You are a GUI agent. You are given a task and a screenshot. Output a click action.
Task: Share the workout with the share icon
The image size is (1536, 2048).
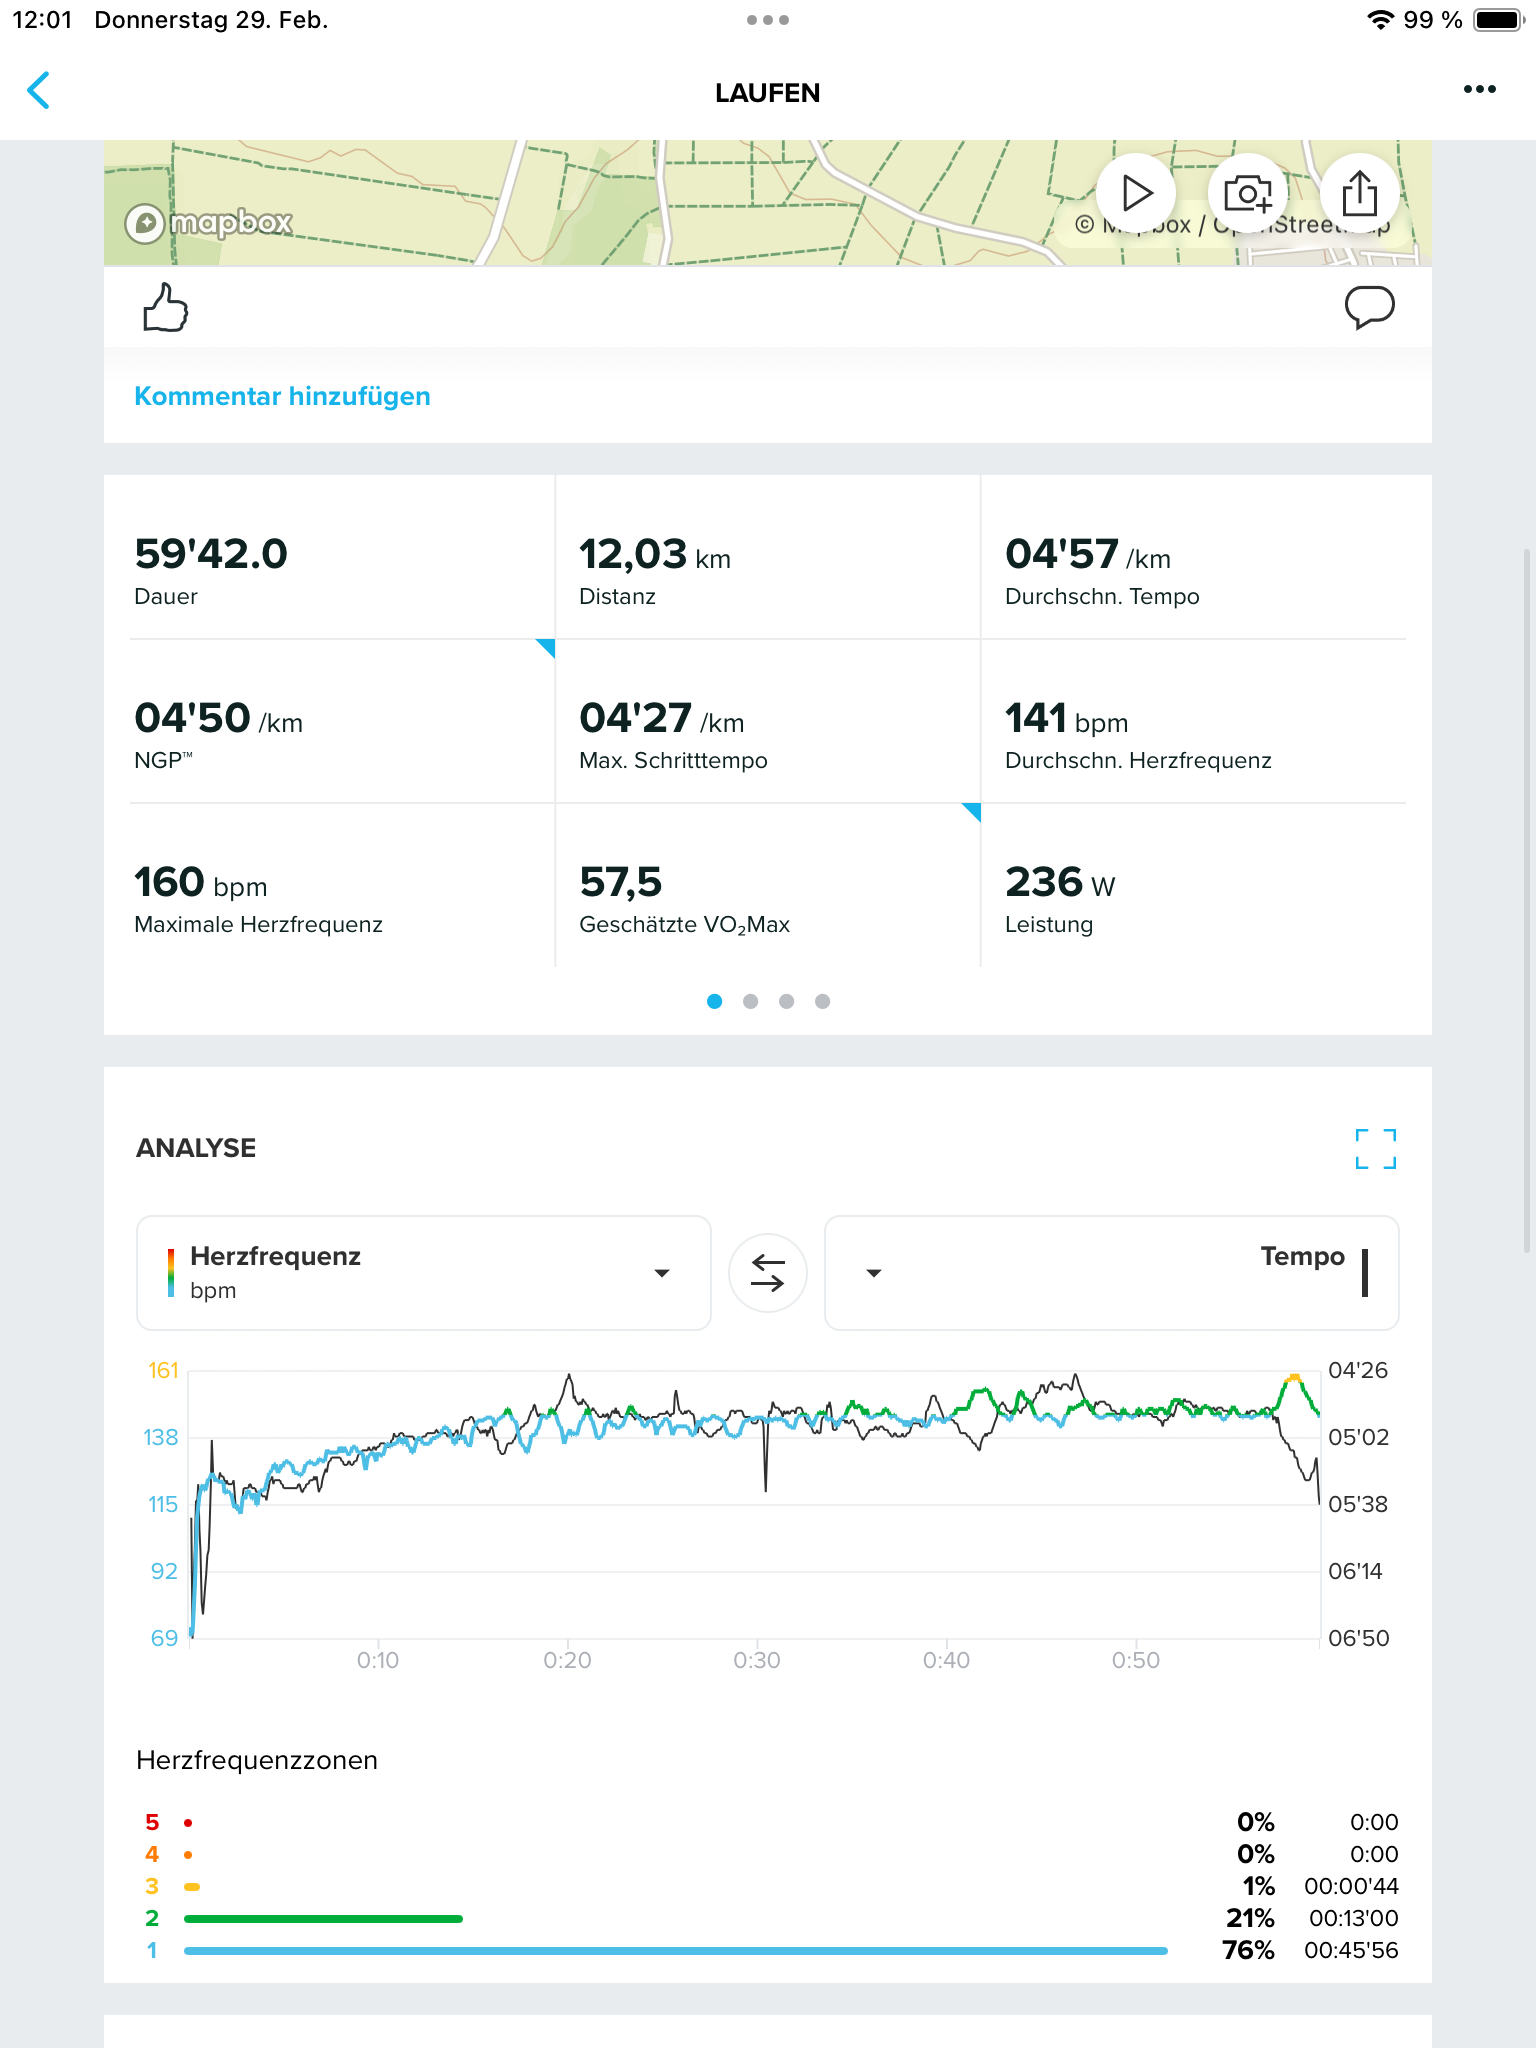click(x=1360, y=193)
